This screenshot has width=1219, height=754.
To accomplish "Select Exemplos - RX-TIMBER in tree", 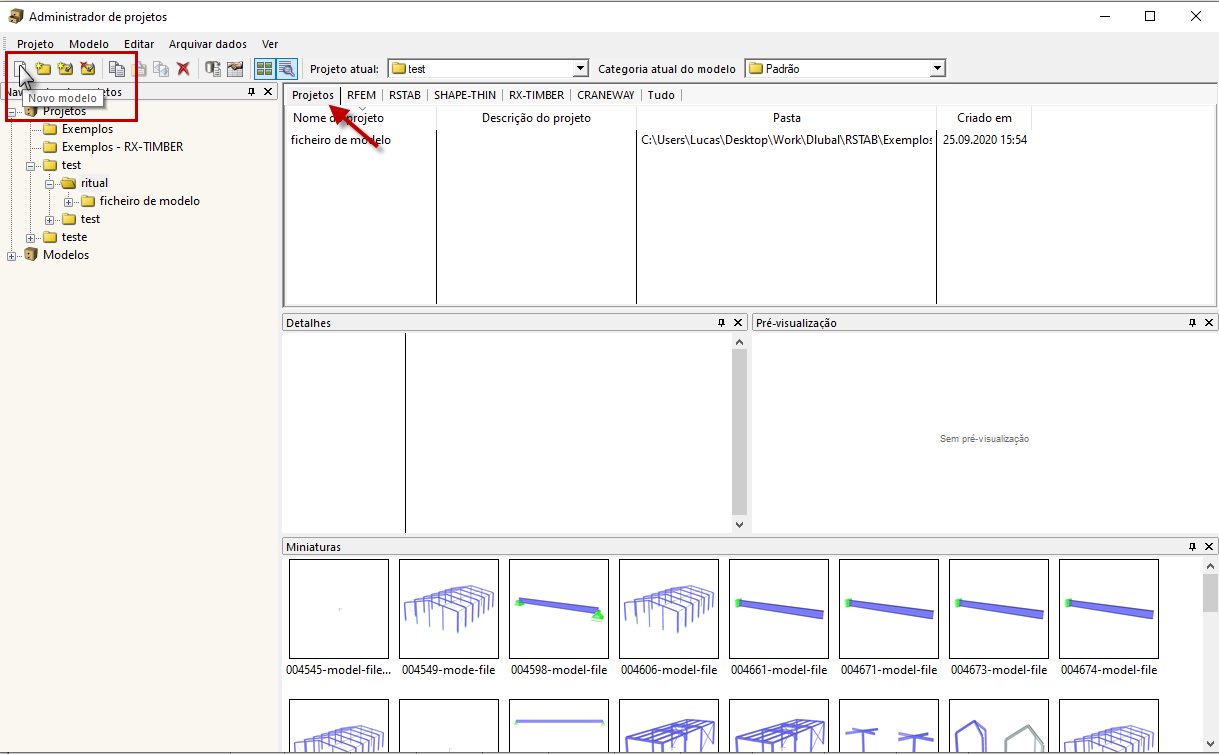I will pos(122,147).
